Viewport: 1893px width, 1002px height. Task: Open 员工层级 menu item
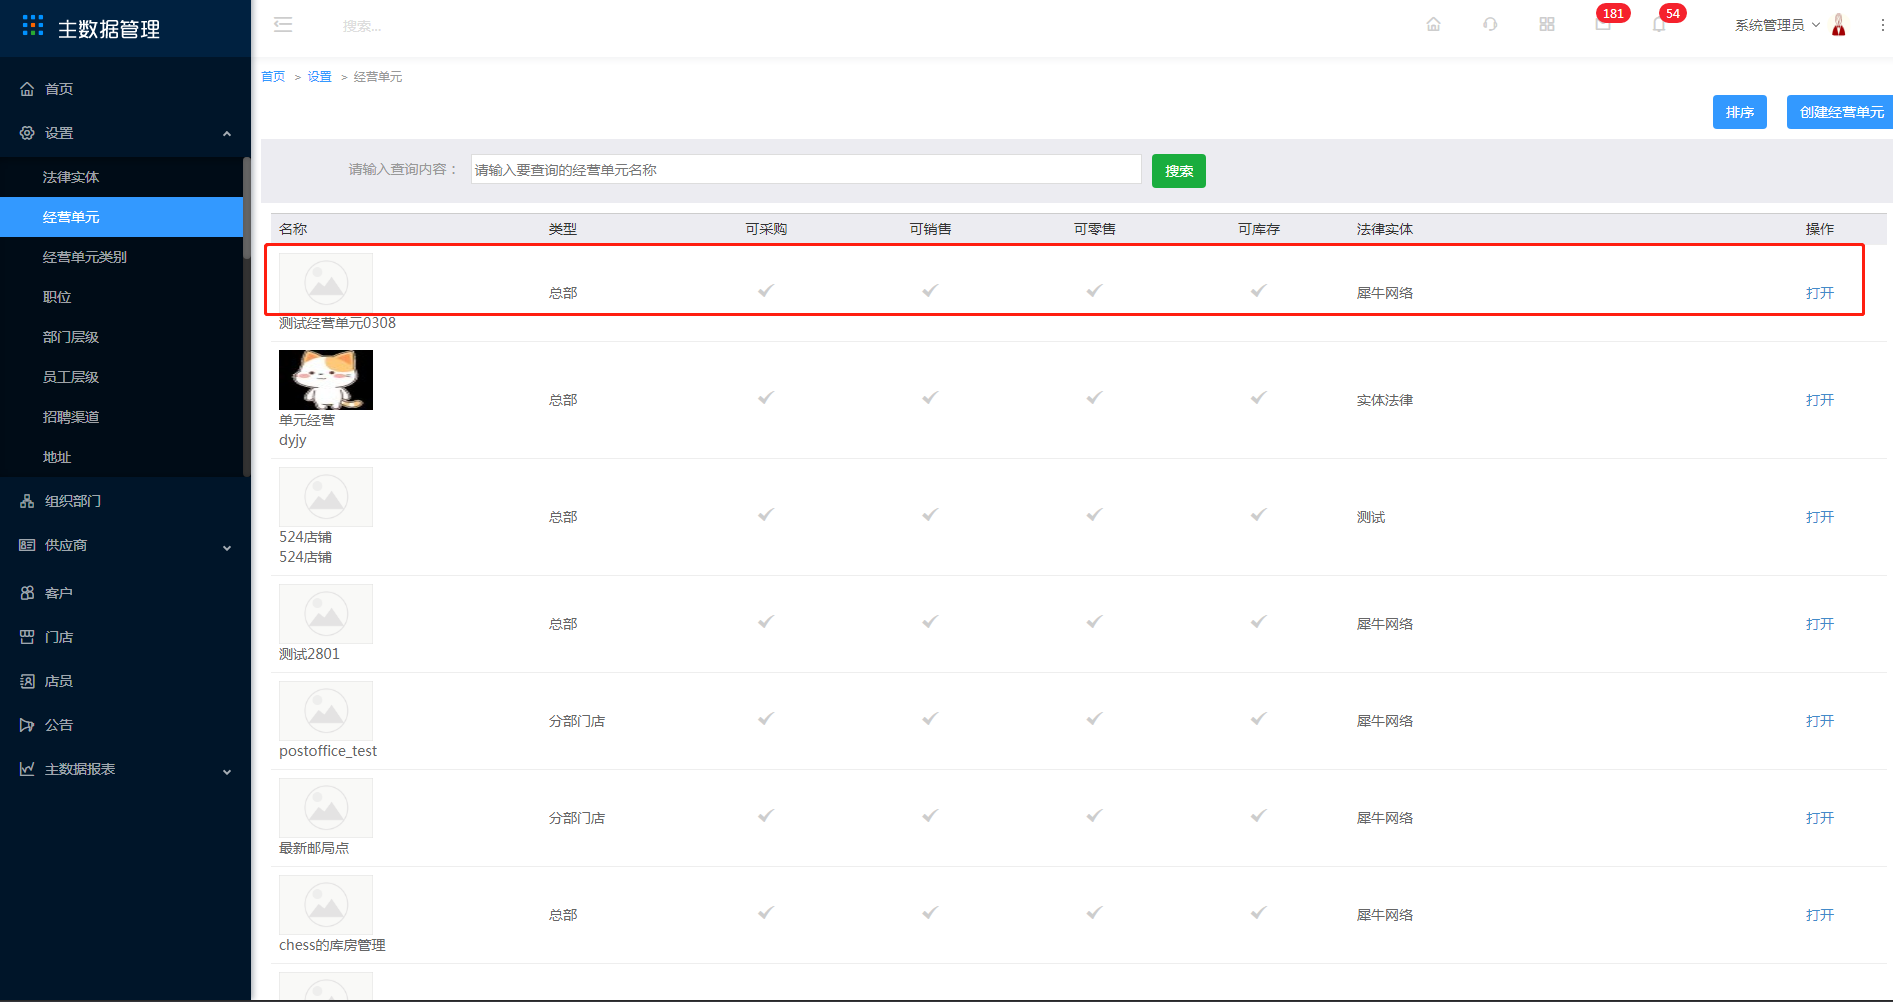(121, 377)
